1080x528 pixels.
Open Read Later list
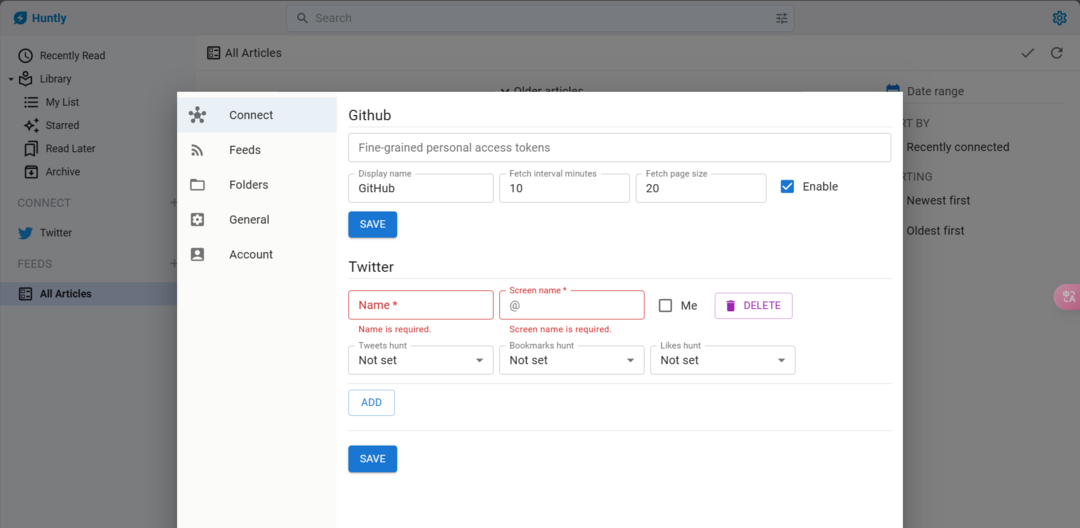point(70,148)
